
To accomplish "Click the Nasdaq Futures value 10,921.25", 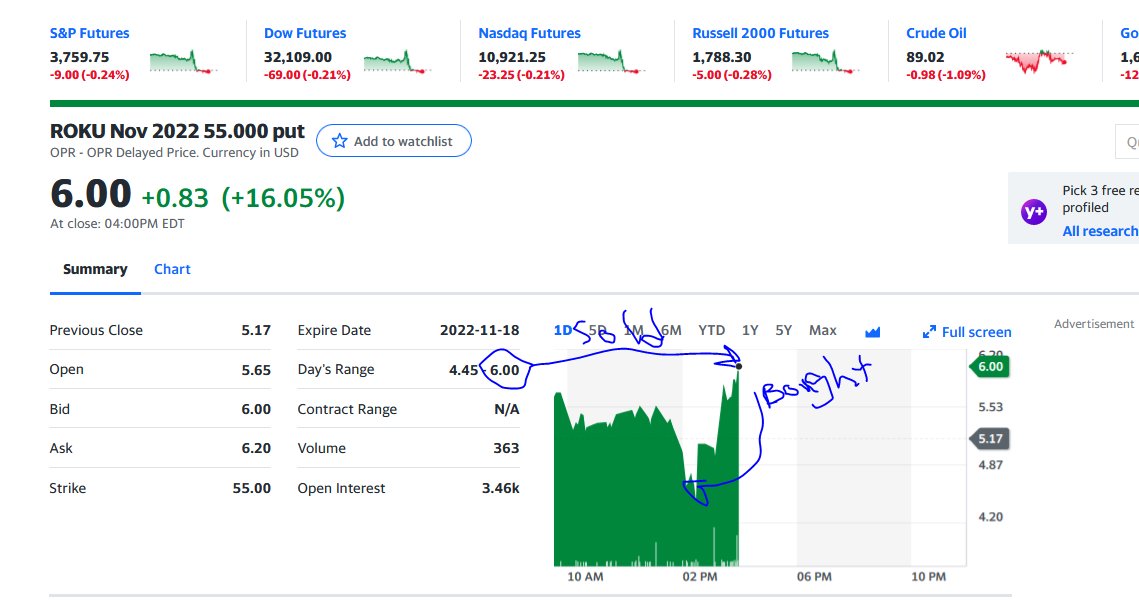I will (512, 57).
